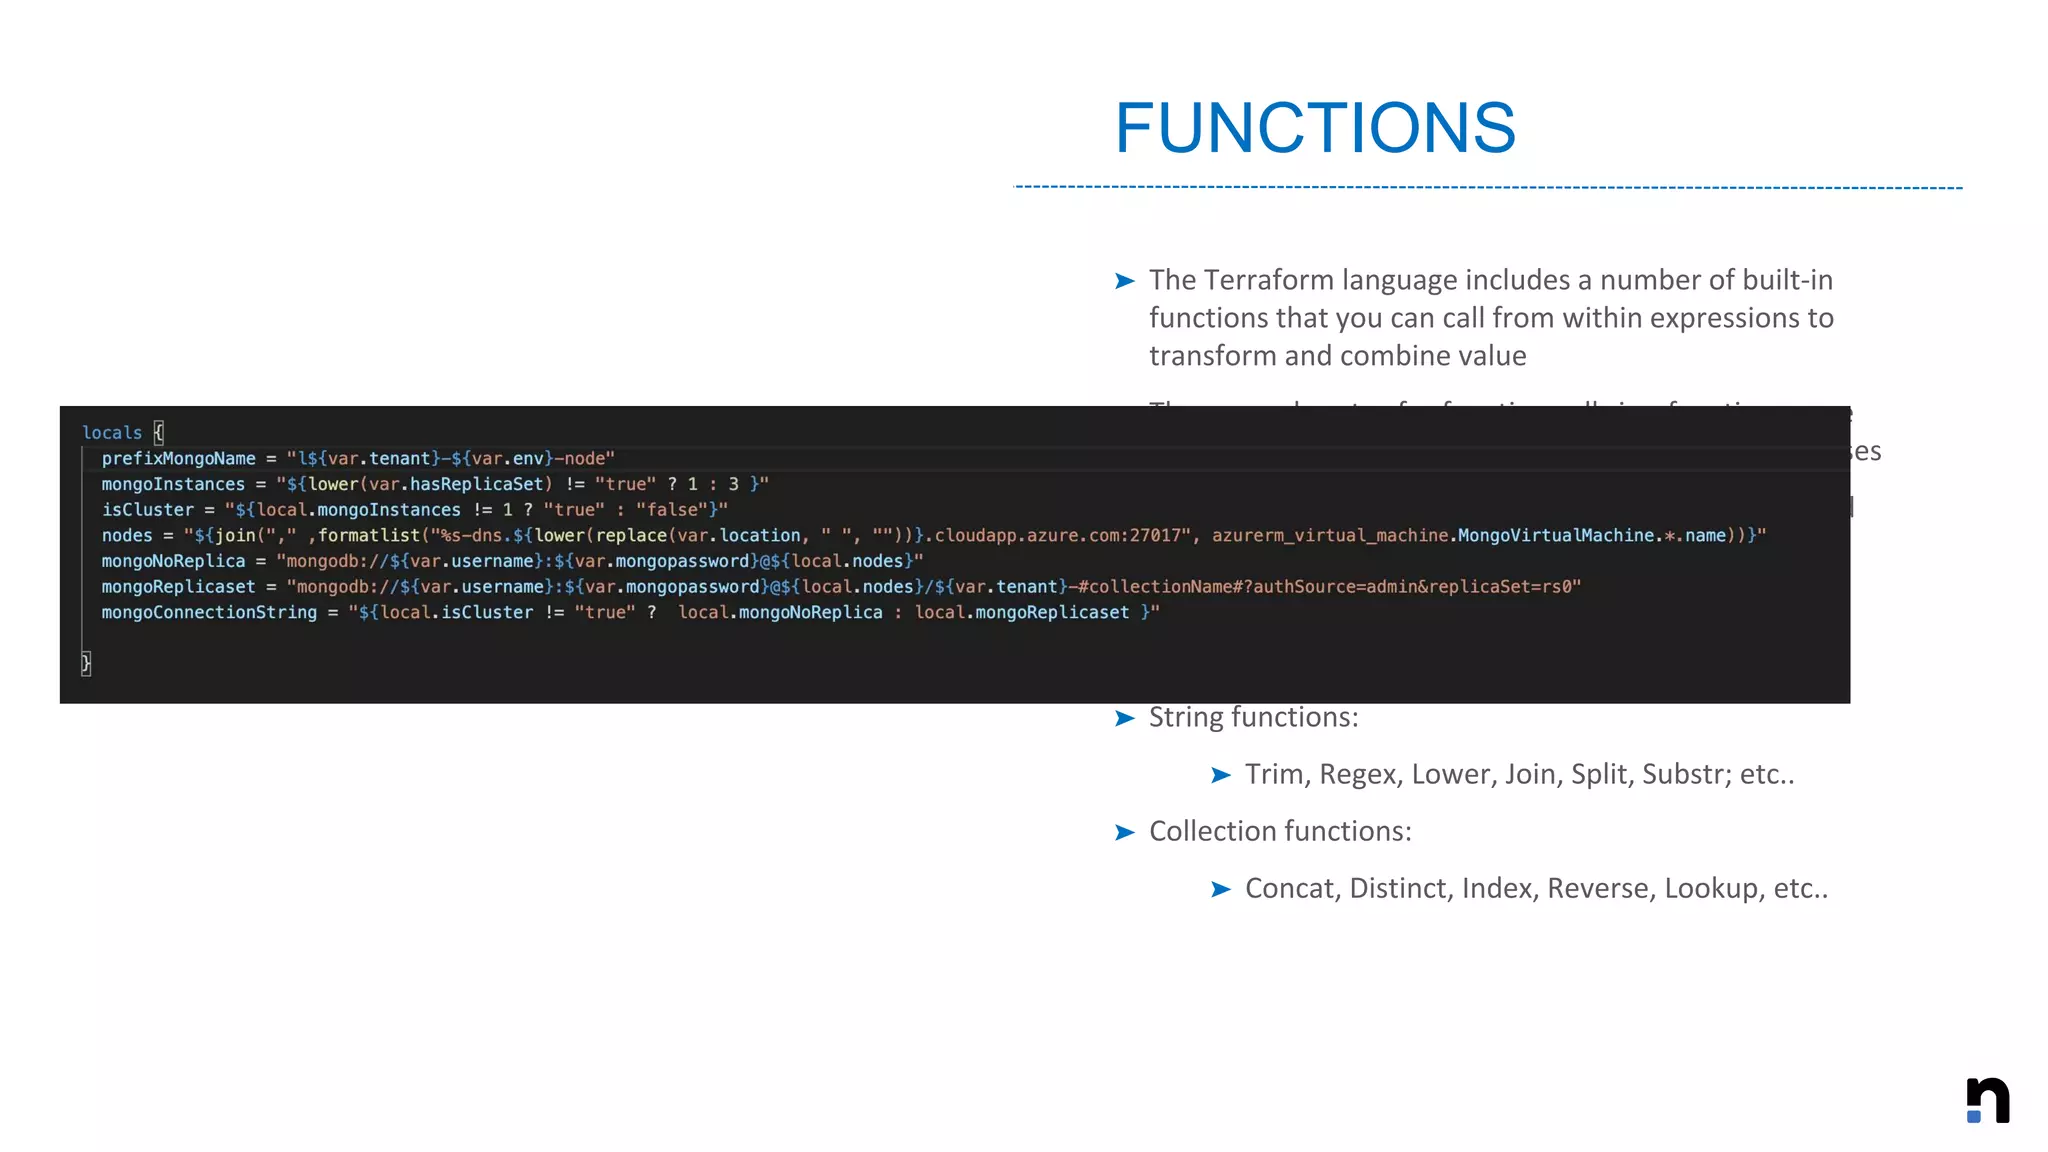
Task: Click the dashed line under the title
Action: 1488,187
